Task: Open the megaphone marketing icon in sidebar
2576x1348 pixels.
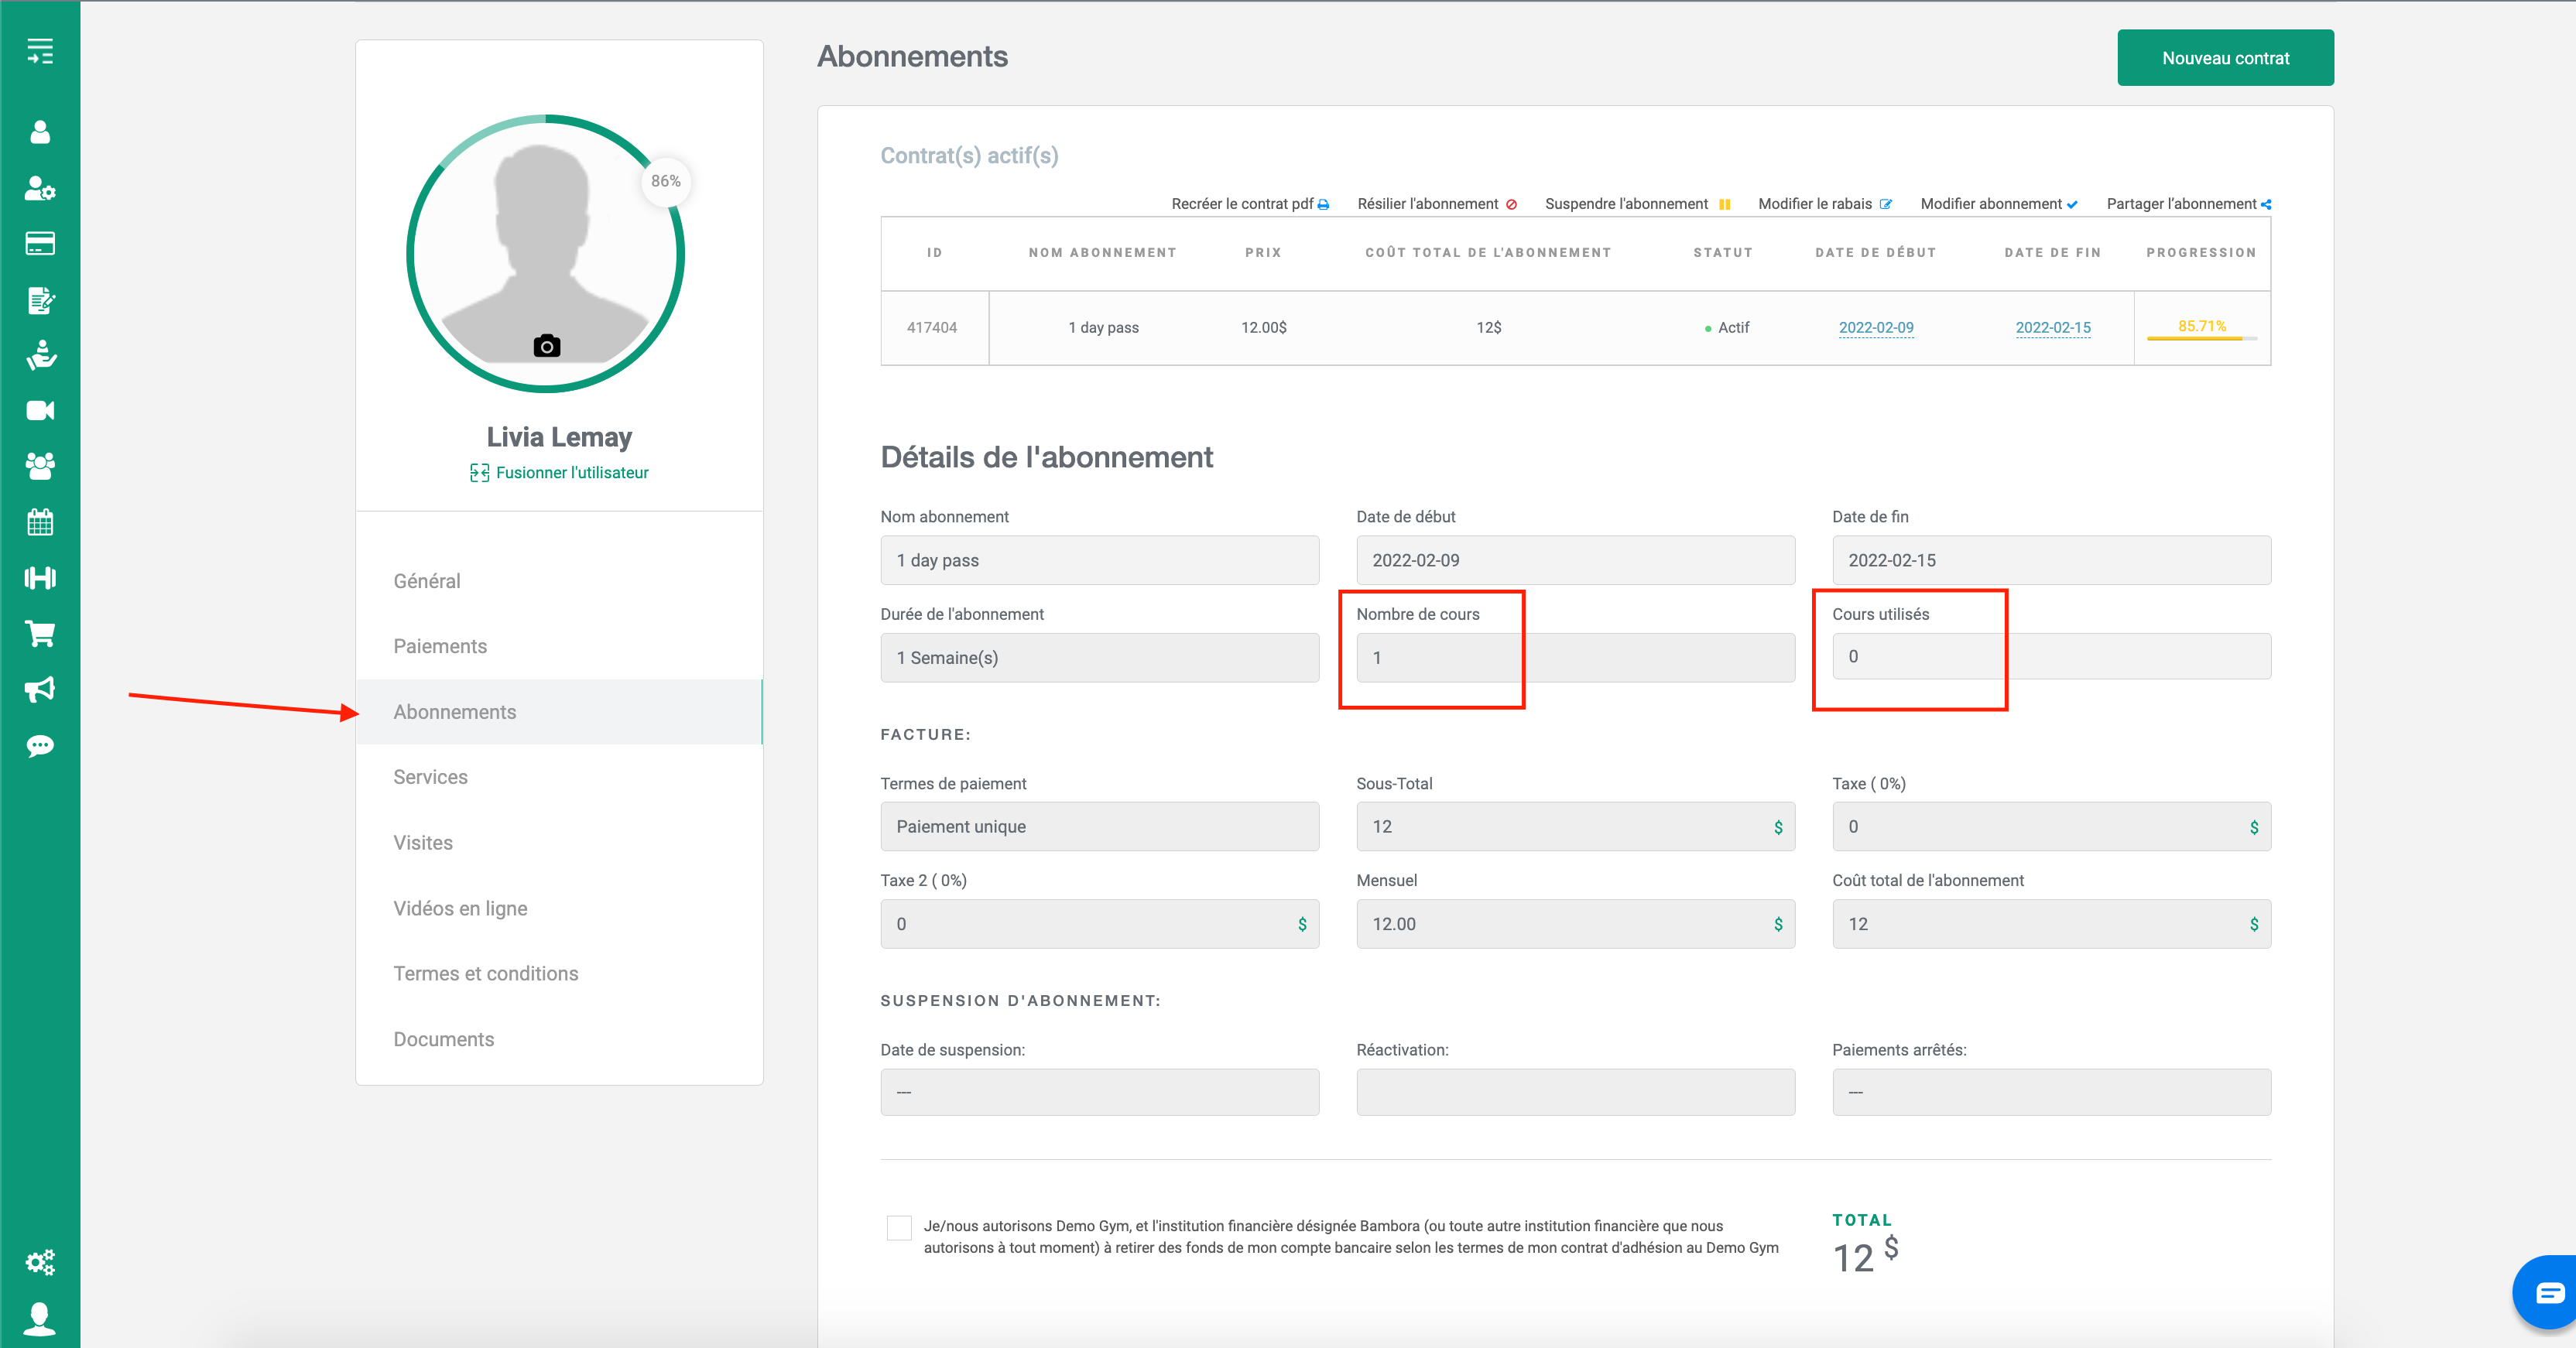Action: (x=40, y=689)
